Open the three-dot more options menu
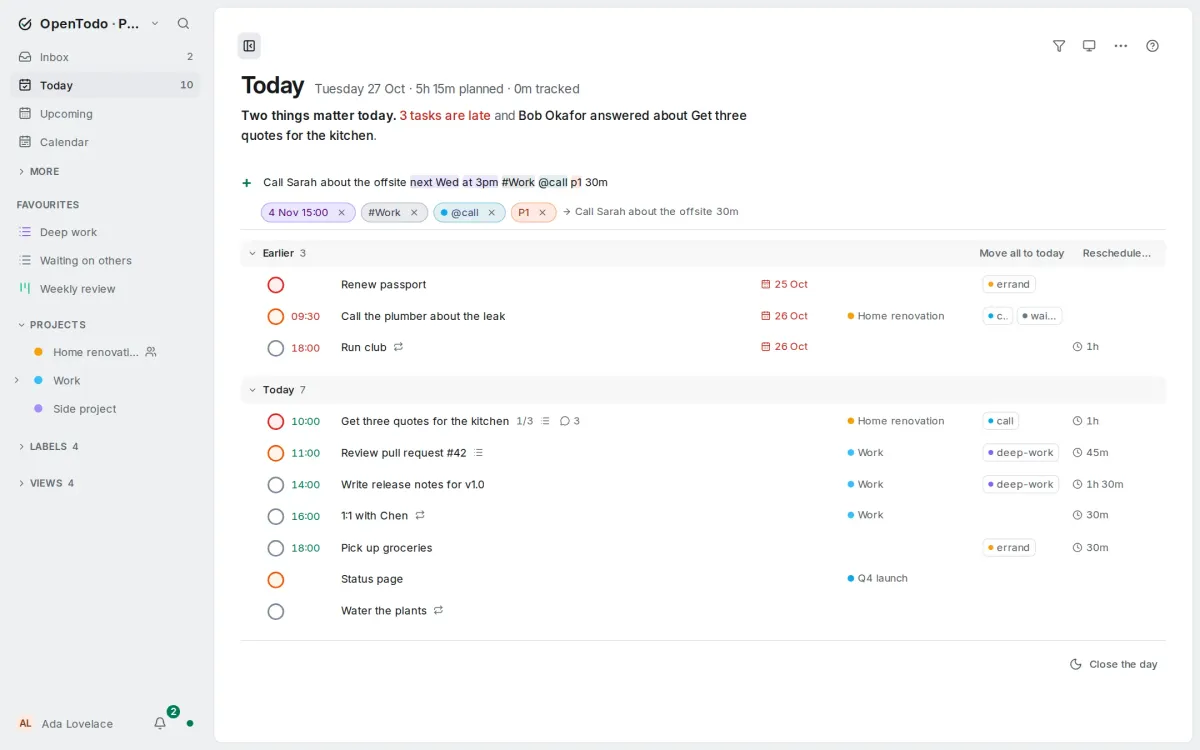Screen dimensions: 1200x750 click(x=1121, y=46)
